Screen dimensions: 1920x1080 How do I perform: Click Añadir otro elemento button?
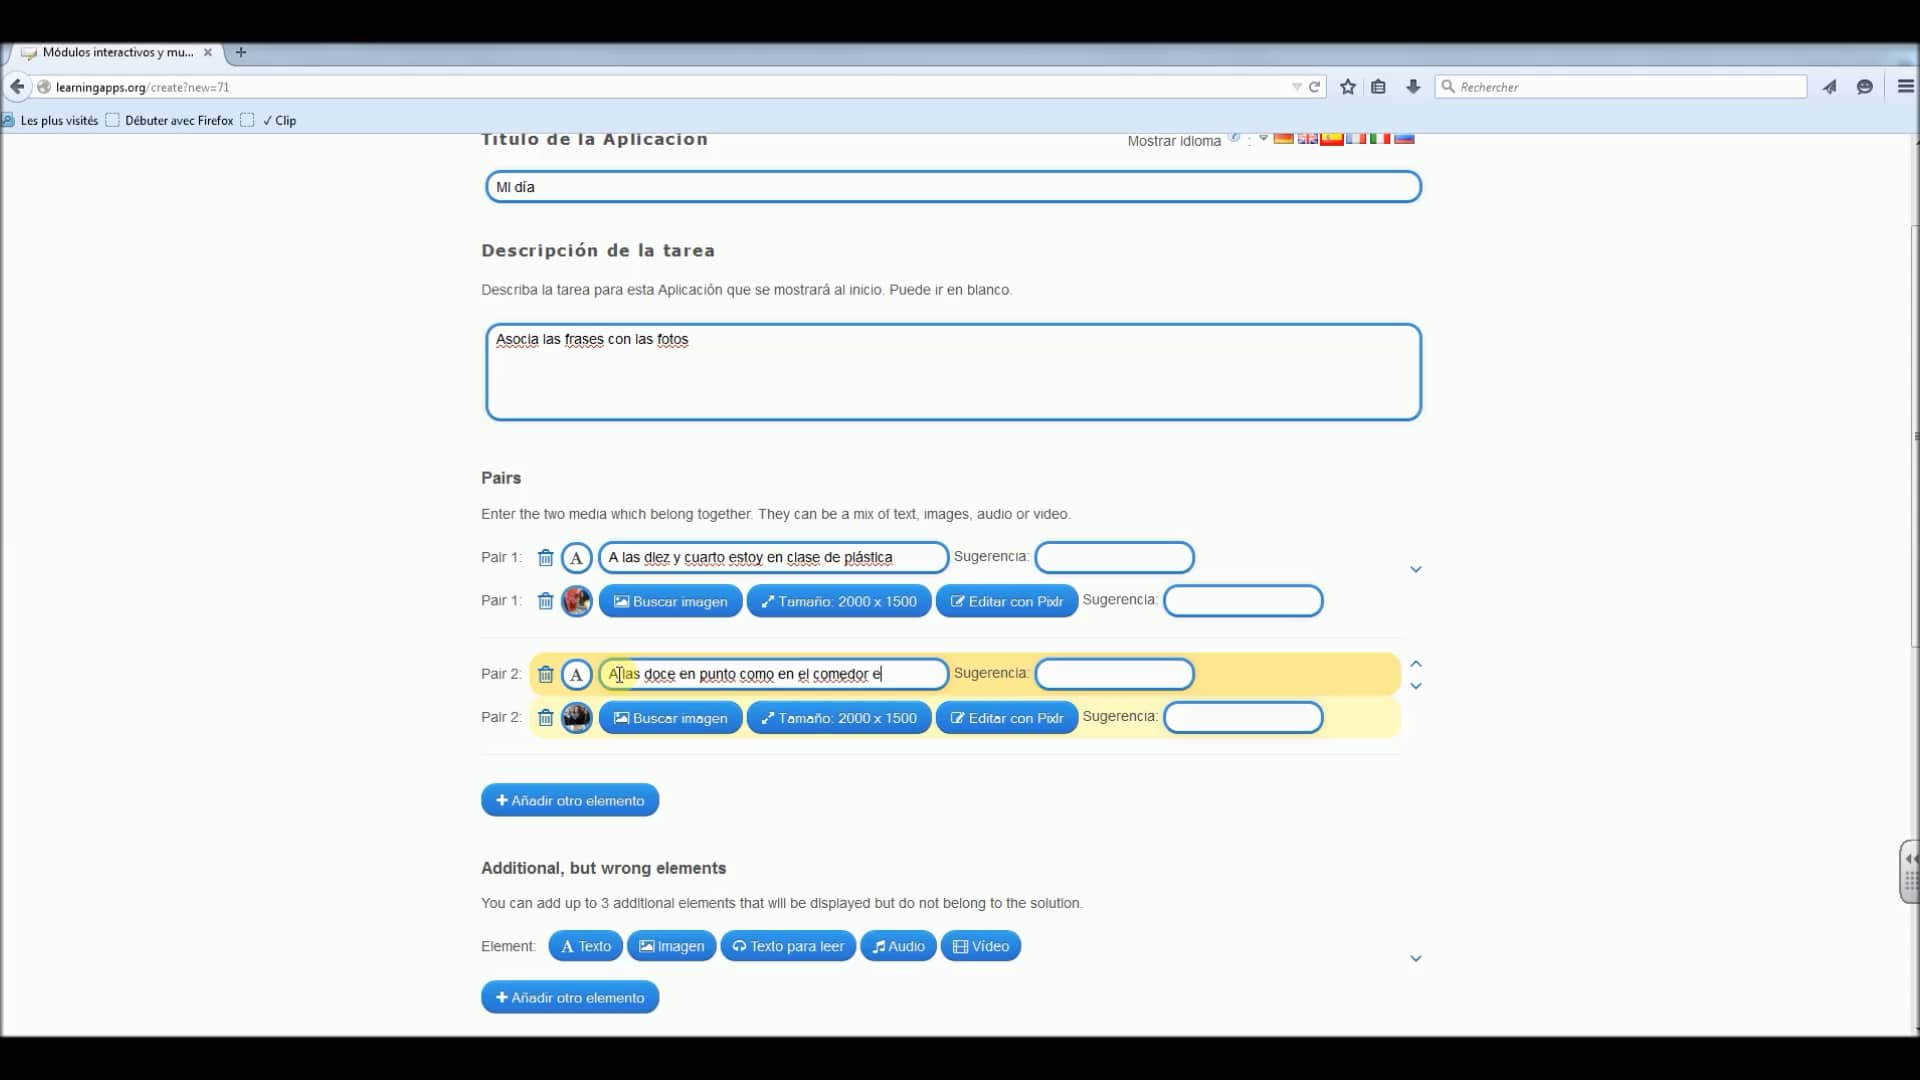(568, 799)
